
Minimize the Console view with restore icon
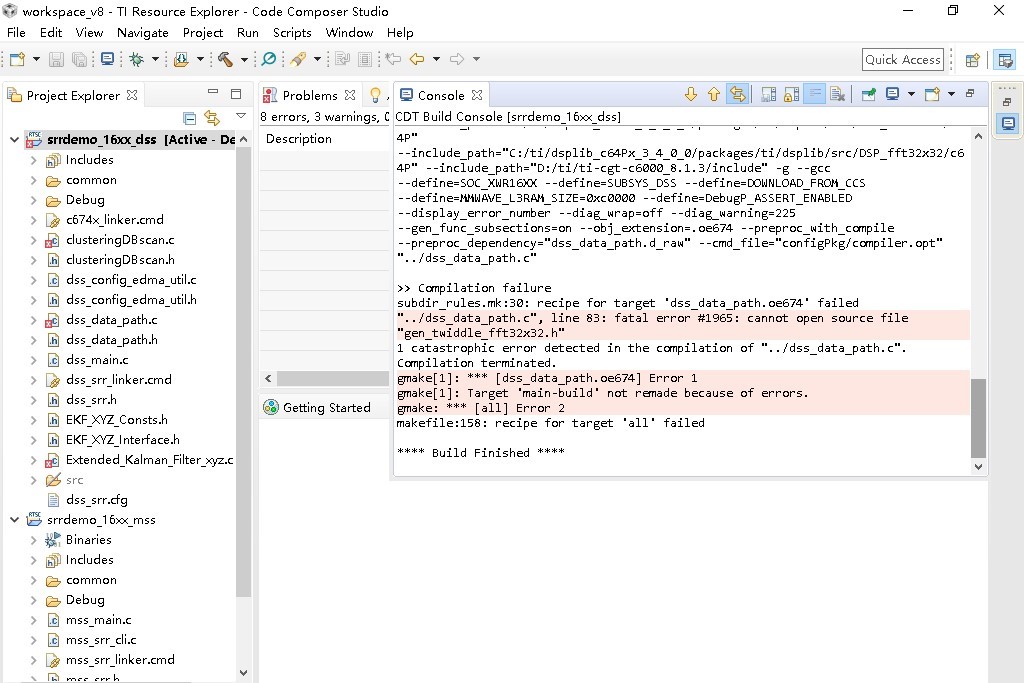click(x=970, y=94)
